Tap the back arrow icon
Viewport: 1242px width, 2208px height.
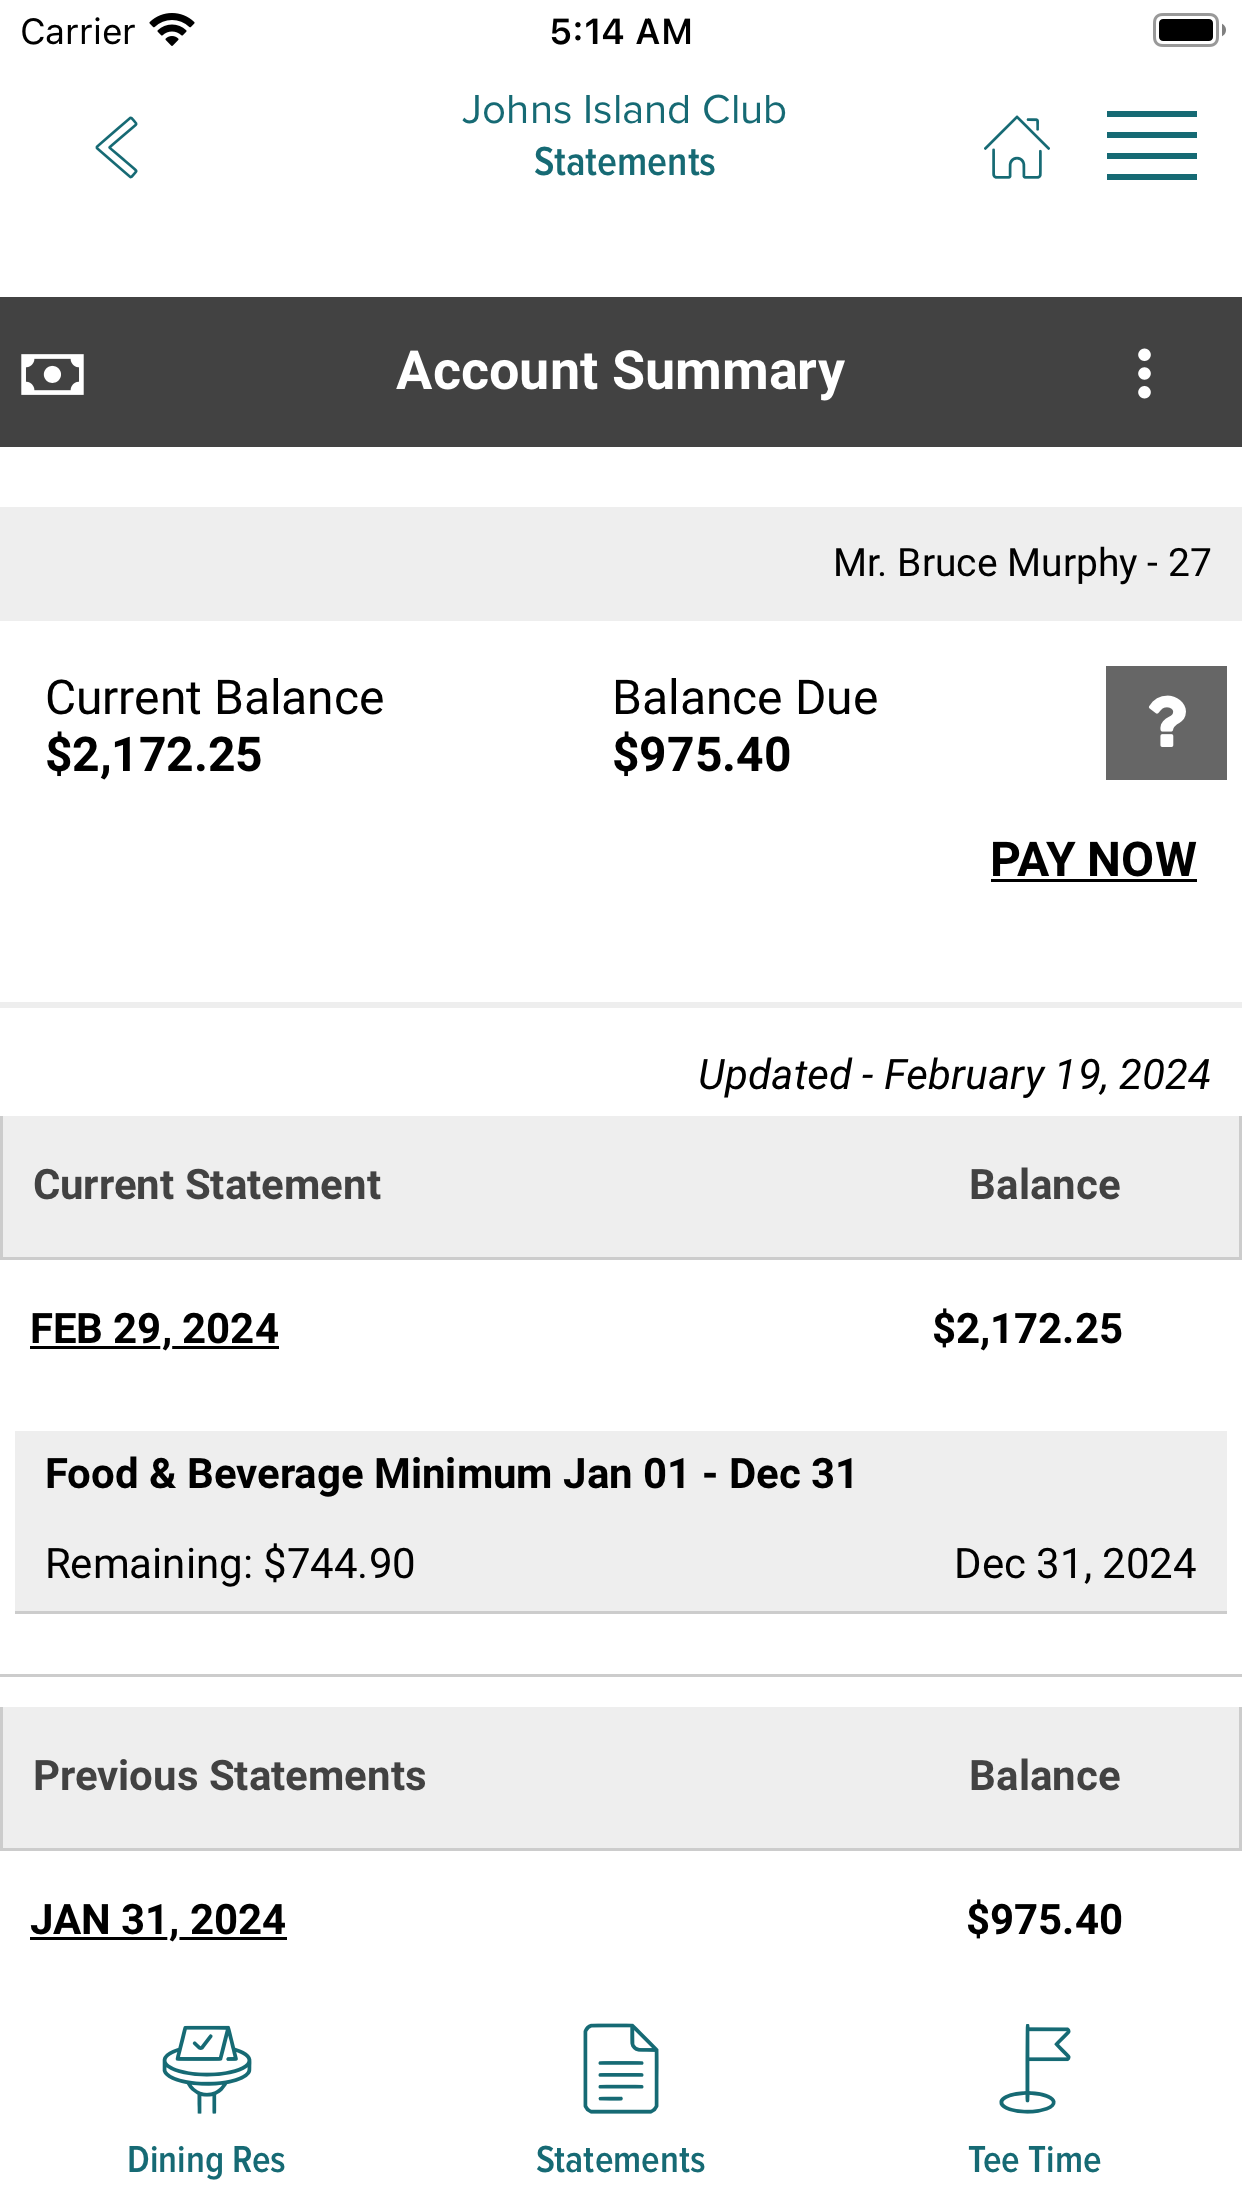click(x=117, y=147)
